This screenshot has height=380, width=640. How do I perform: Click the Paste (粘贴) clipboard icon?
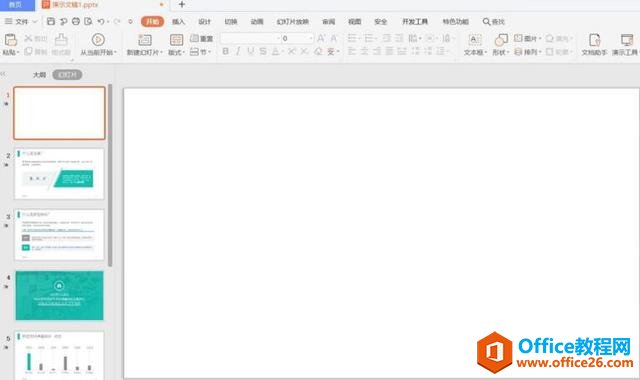point(11,40)
